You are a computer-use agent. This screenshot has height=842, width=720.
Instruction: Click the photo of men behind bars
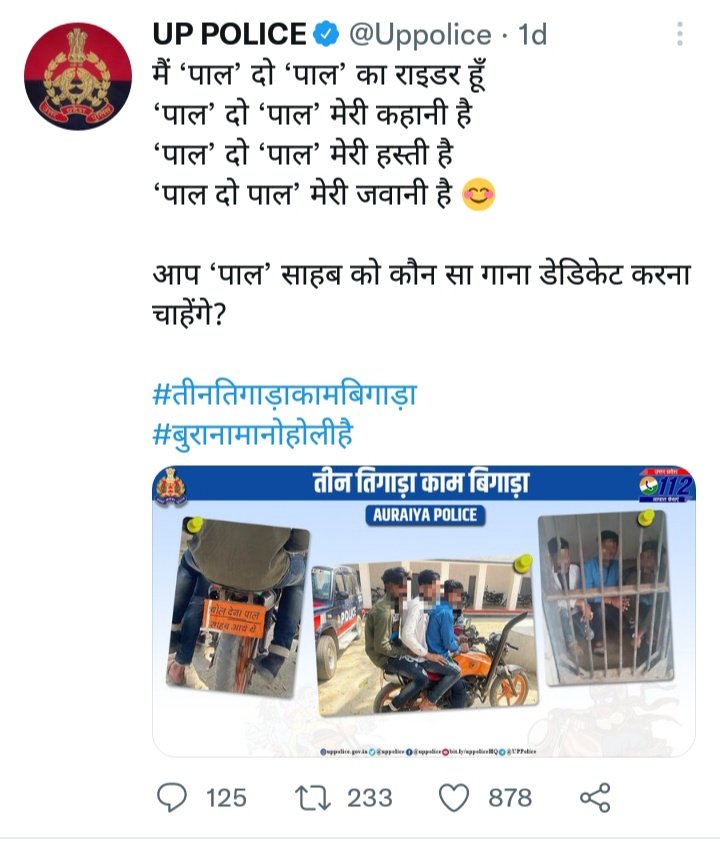pos(606,598)
